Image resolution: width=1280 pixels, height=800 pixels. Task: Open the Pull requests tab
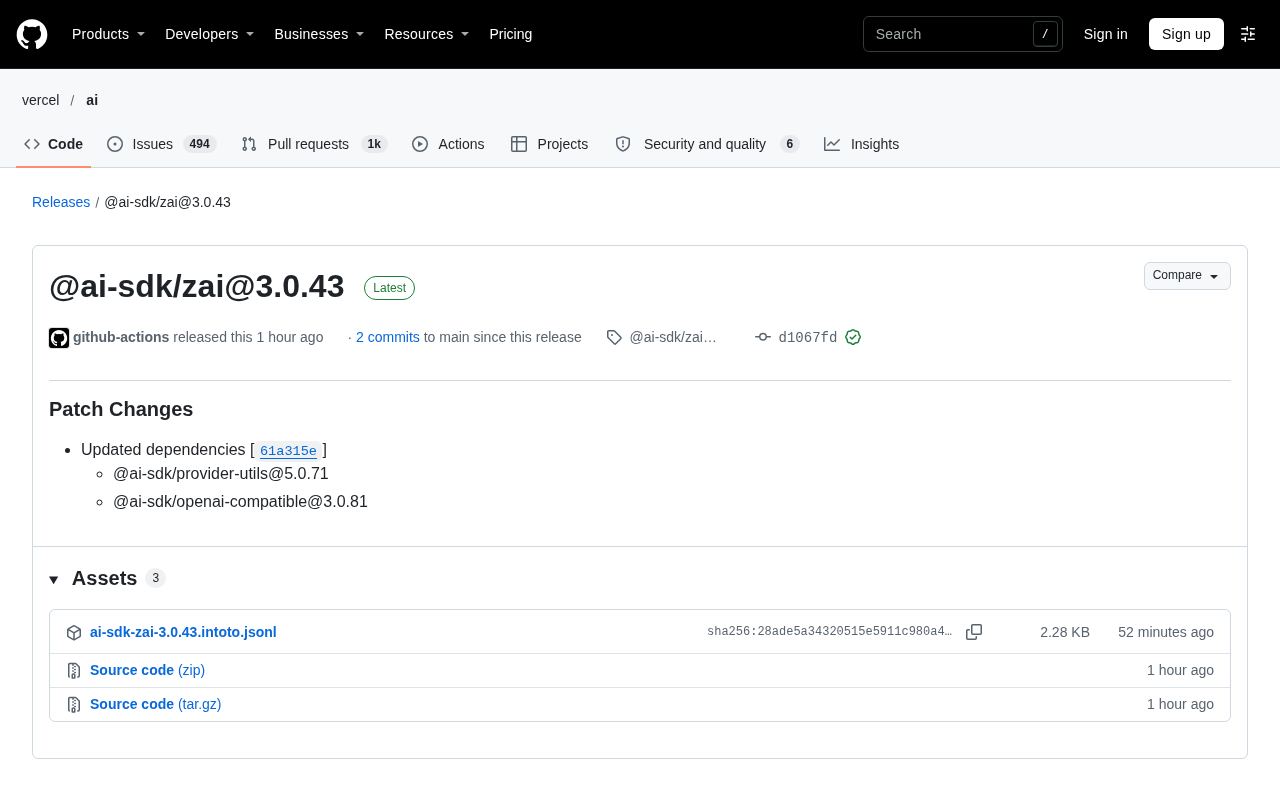point(314,144)
